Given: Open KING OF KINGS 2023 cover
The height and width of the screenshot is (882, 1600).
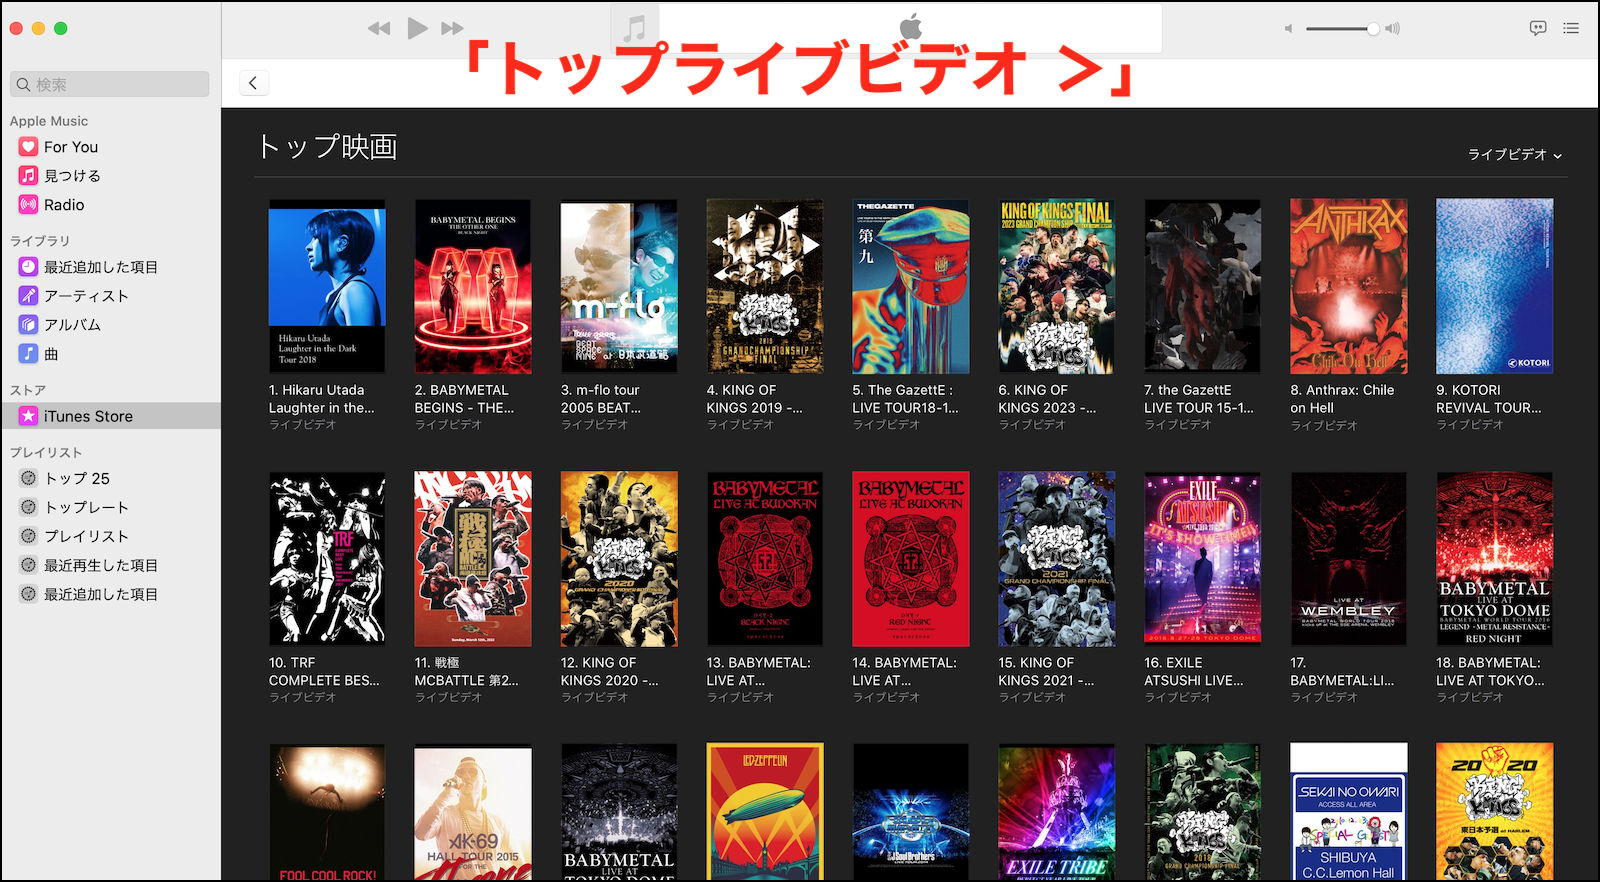Looking at the screenshot, I should click(x=1057, y=286).
